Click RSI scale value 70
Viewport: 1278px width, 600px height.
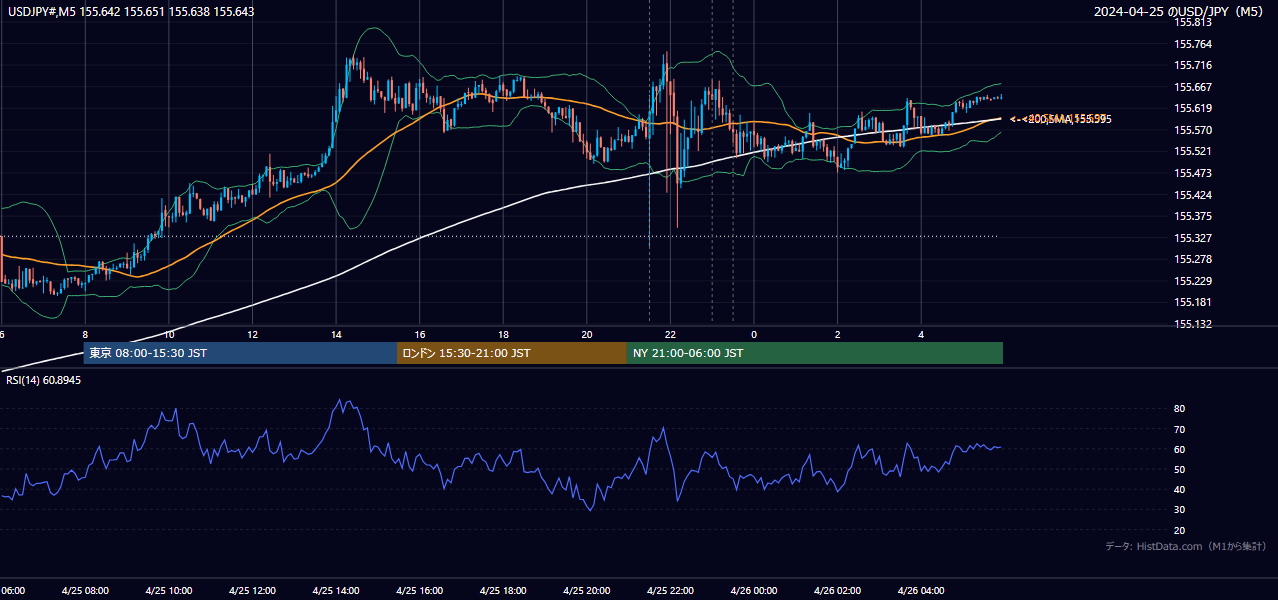tap(1180, 429)
